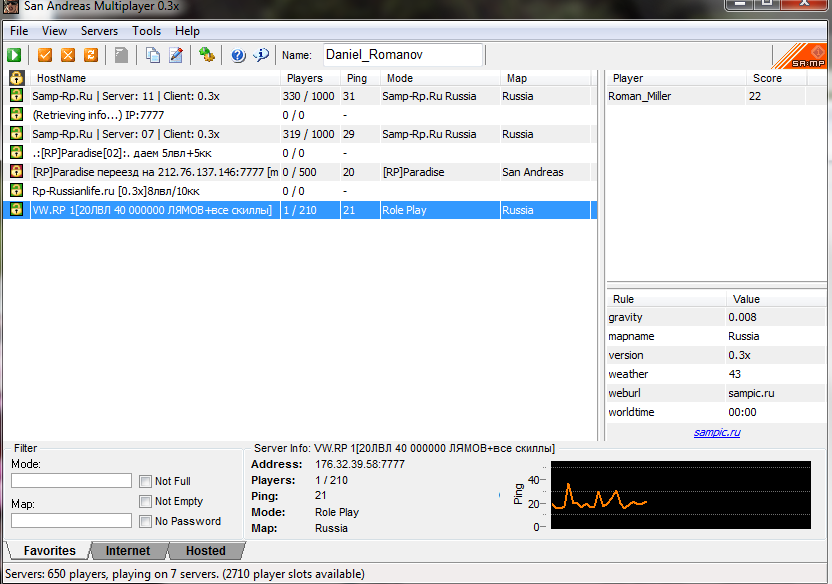832x584 pixels.
Task: Click the orange checkmark Add Server icon
Action: point(45,55)
